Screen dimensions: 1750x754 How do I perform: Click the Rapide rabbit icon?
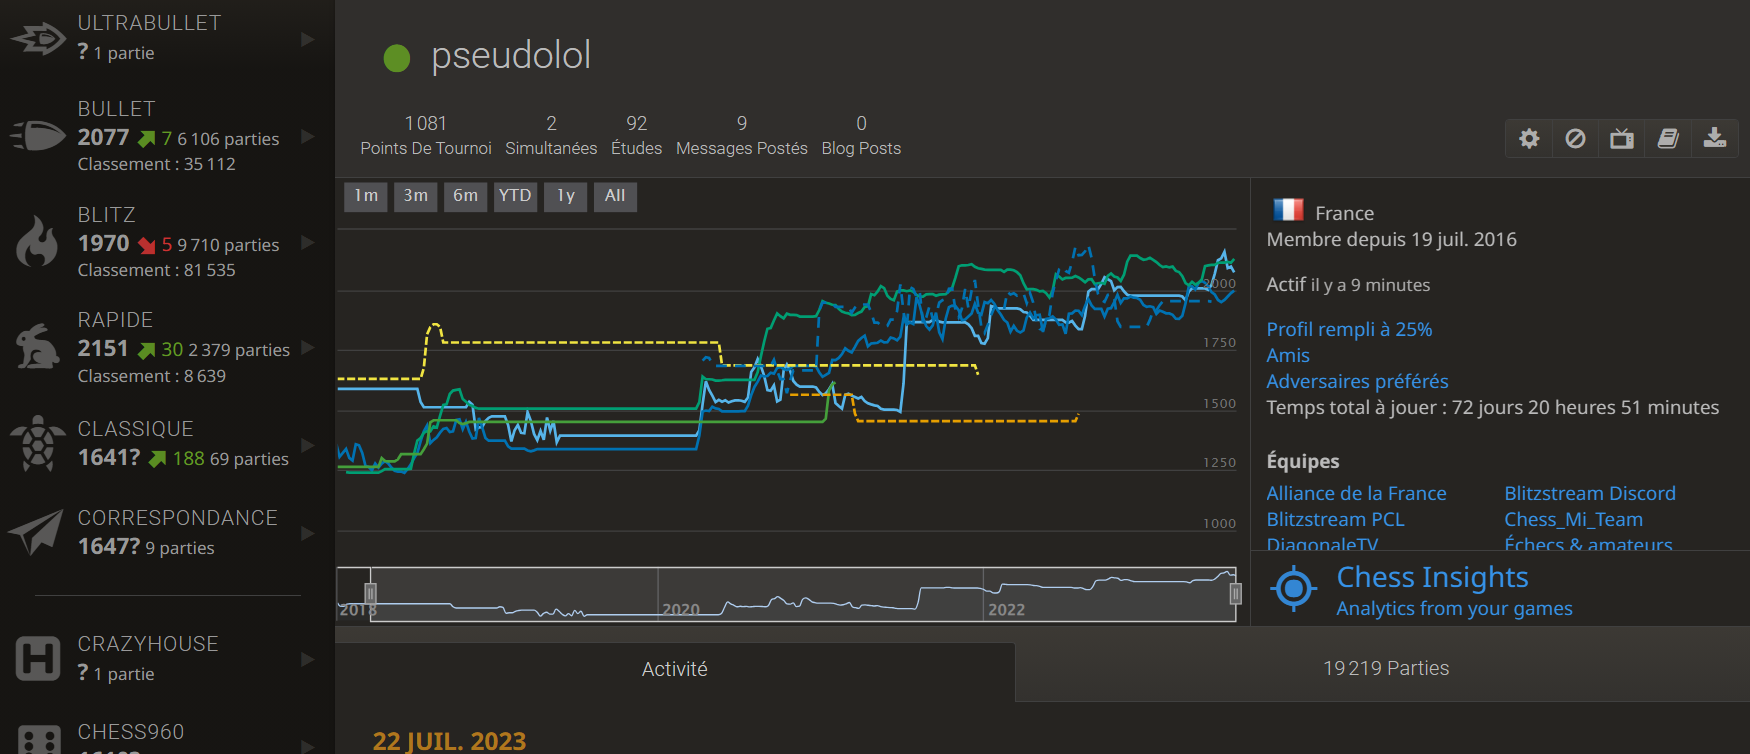(38, 347)
